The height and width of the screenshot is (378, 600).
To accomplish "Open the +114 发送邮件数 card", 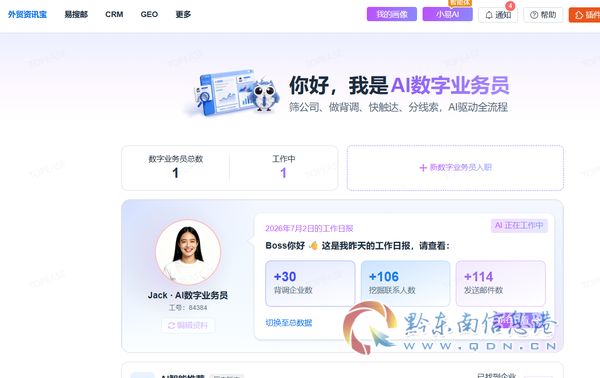I will point(501,284).
